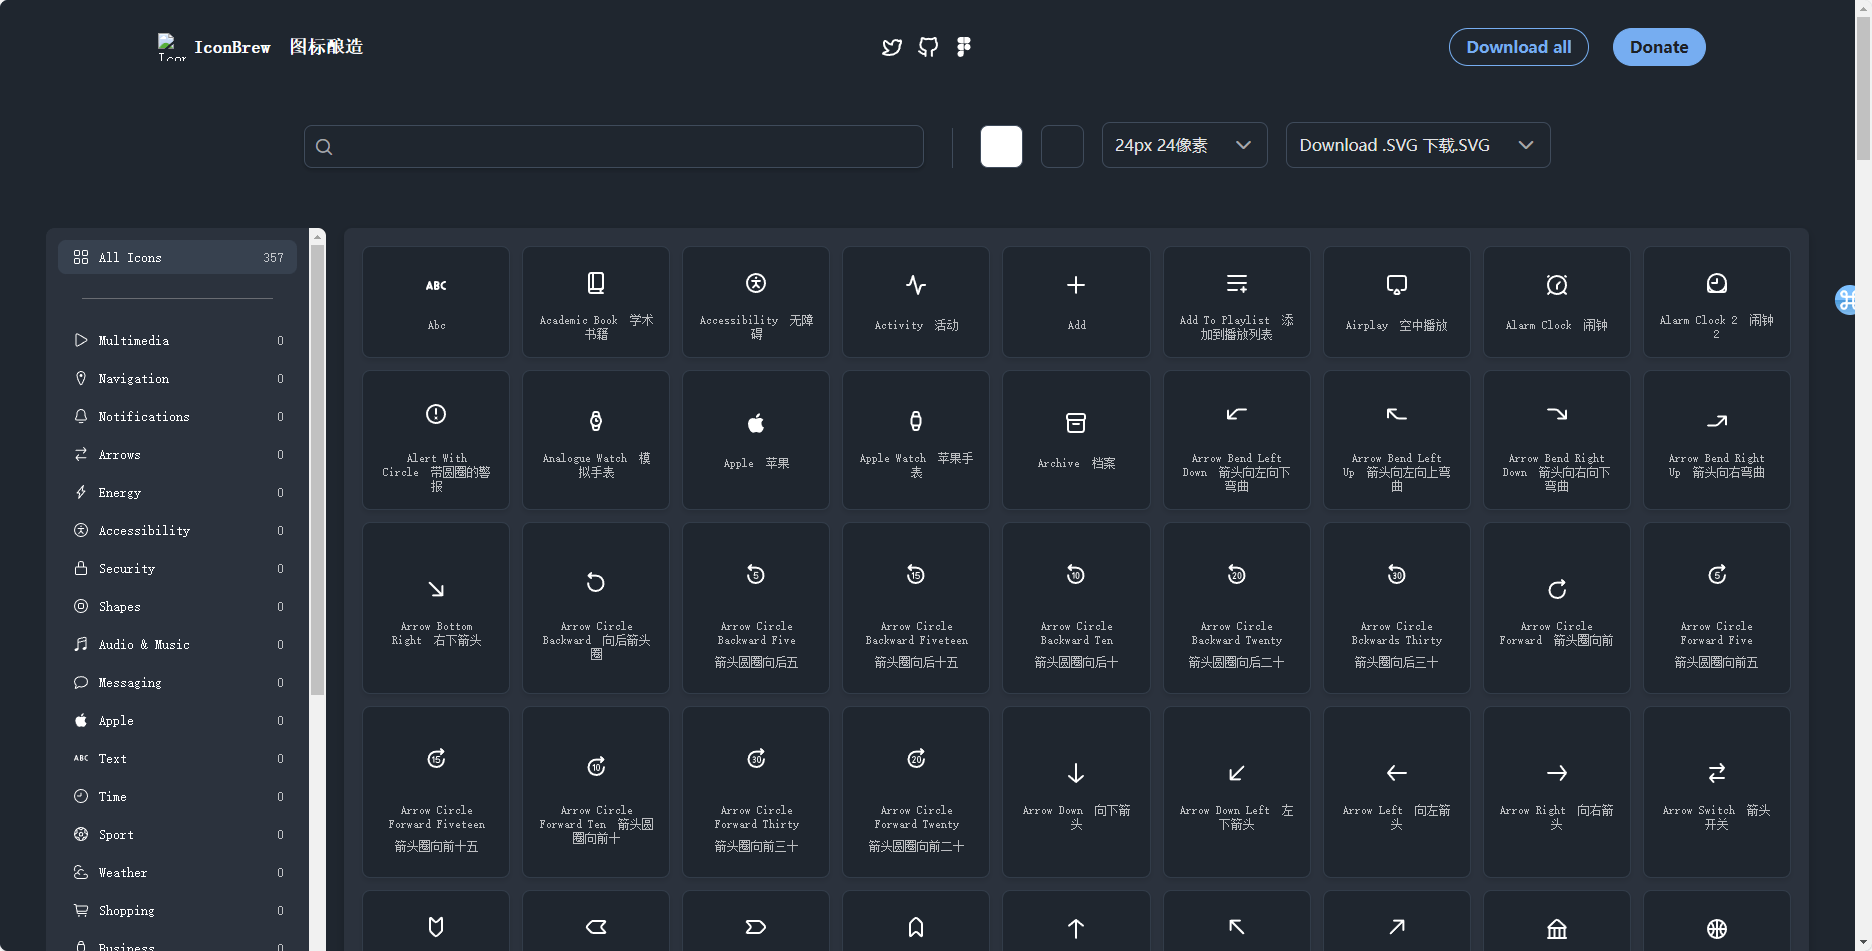Choose the dark color swatch

click(x=1062, y=146)
